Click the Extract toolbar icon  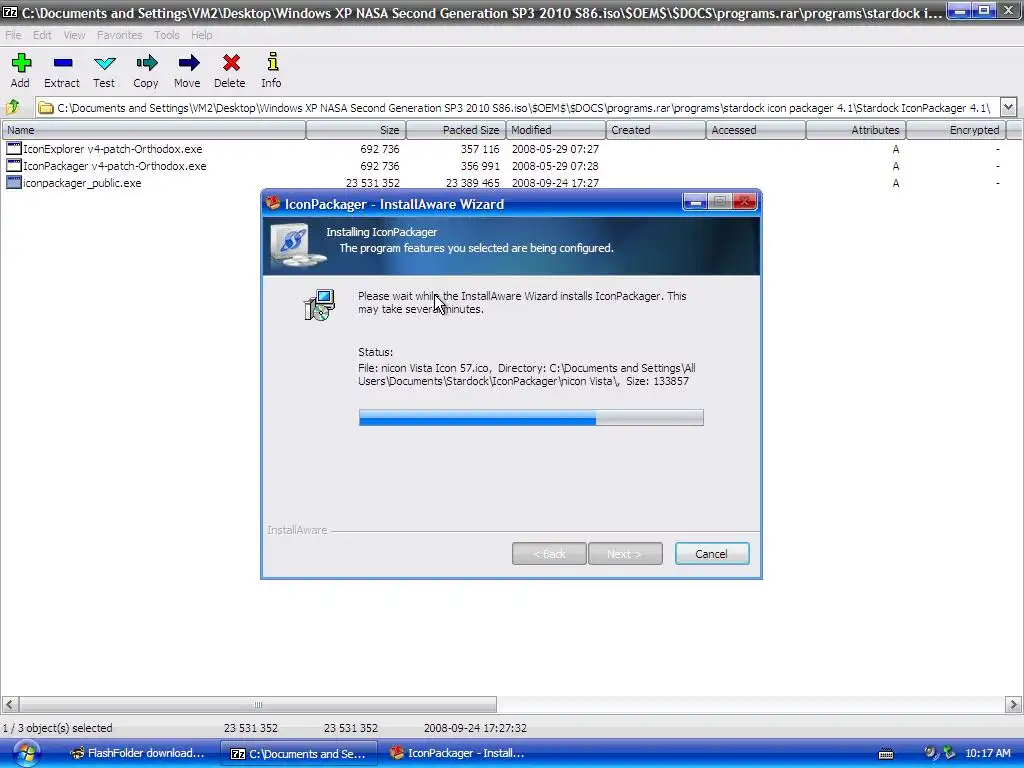click(x=63, y=63)
